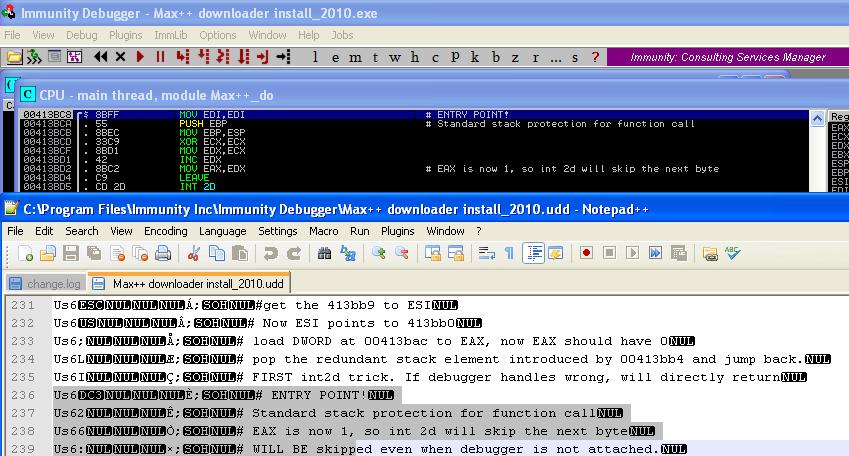
Task: Open the ImmLib menu
Action: [171, 35]
